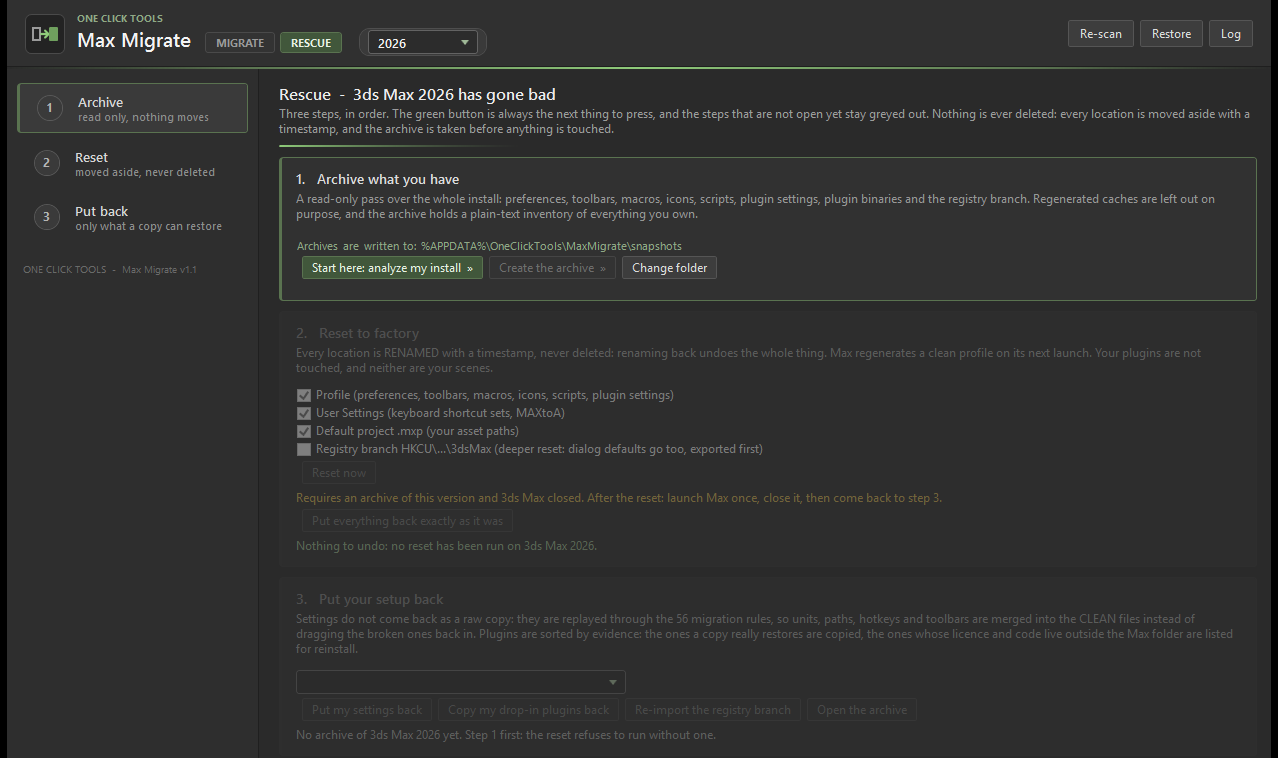Screen dimensions: 1278x758
Task: Open the Log button
Action: (x=1231, y=34)
